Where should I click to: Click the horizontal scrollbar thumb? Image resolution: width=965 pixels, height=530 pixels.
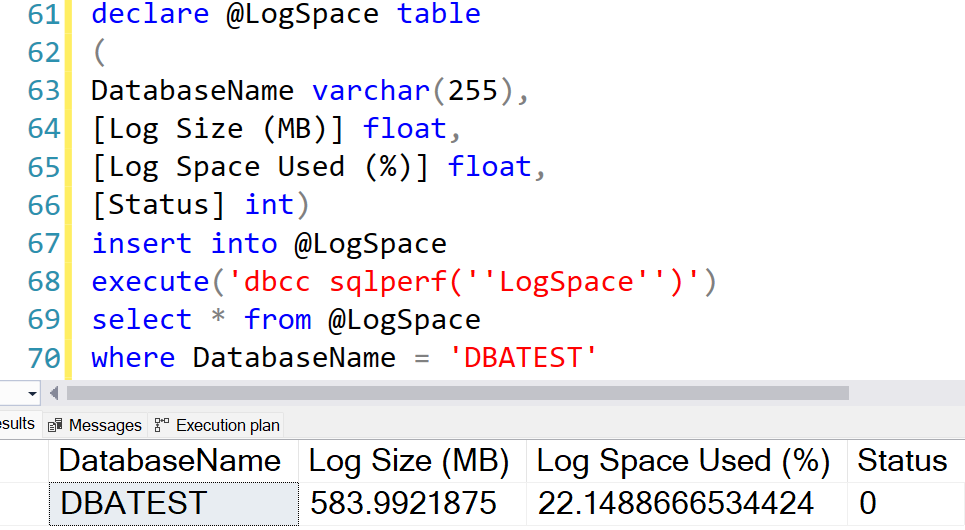[x=457, y=393]
